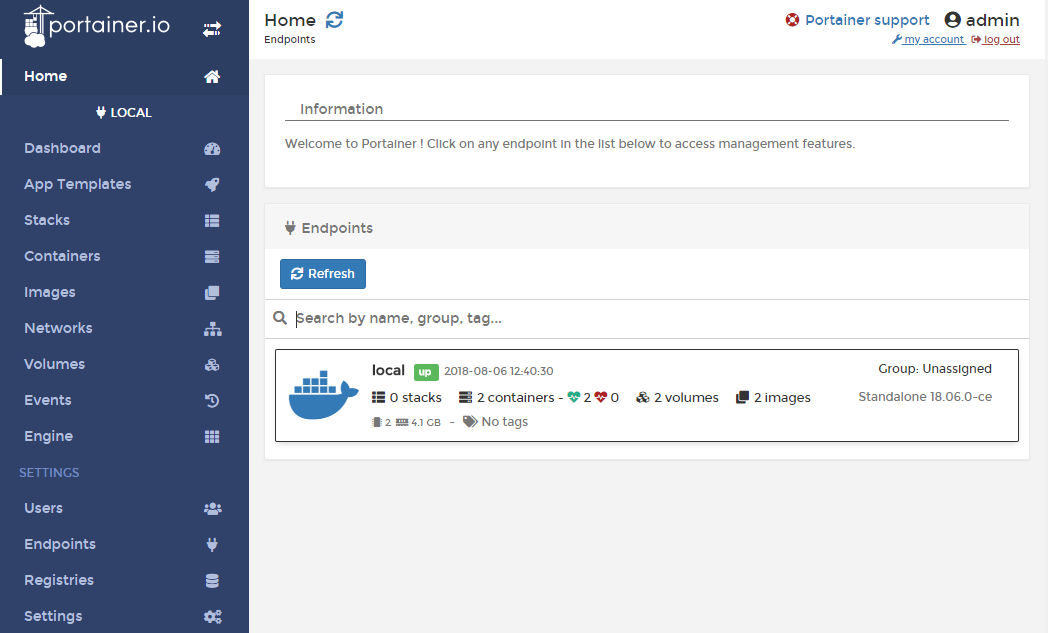This screenshot has width=1048, height=633.
Task: Click the Volumes cubes icon
Action: tap(212, 365)
